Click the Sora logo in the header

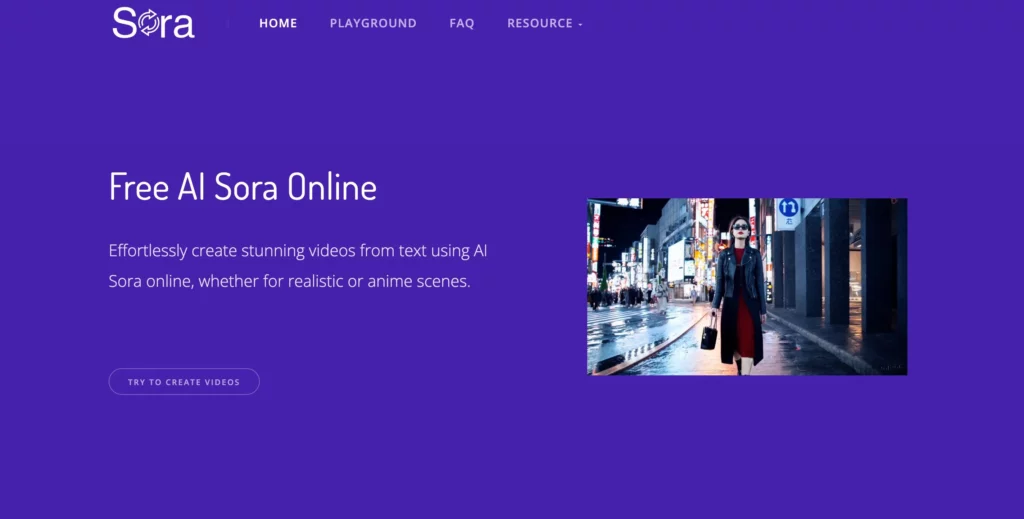(153, 22)
